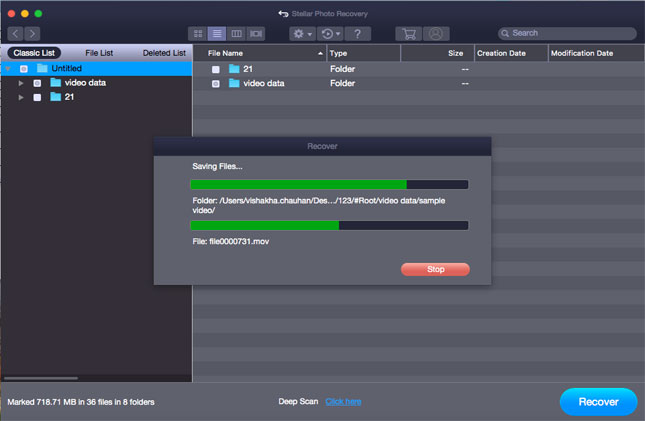The image size is (645, 421).
Task: Close the window with the red button
Action: [x=12, y=14]
